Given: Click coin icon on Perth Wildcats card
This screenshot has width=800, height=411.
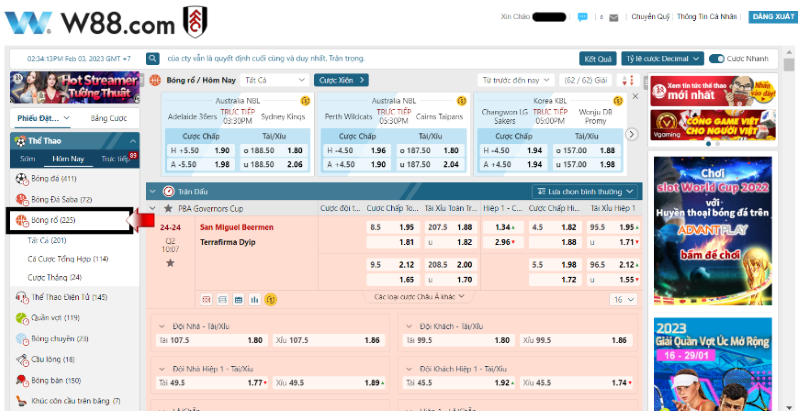Looking at the screenshot, I should [461, 101].
